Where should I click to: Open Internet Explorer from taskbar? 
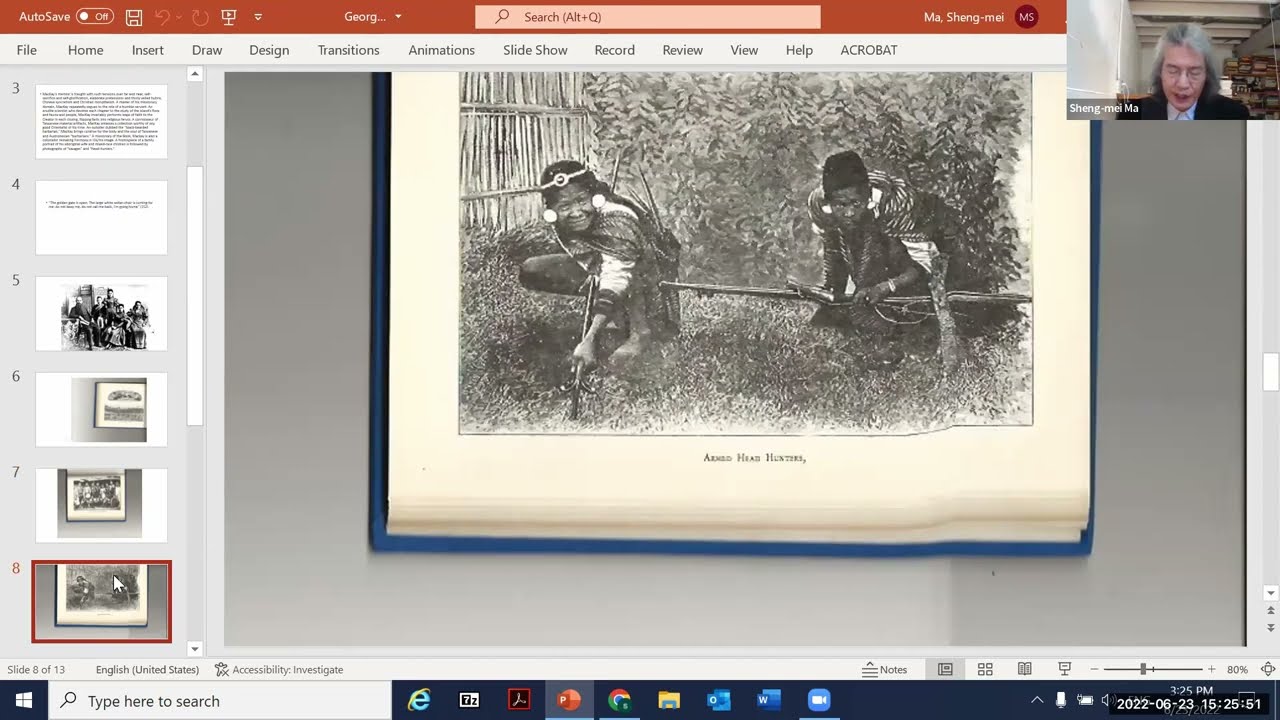click(419, 700)
